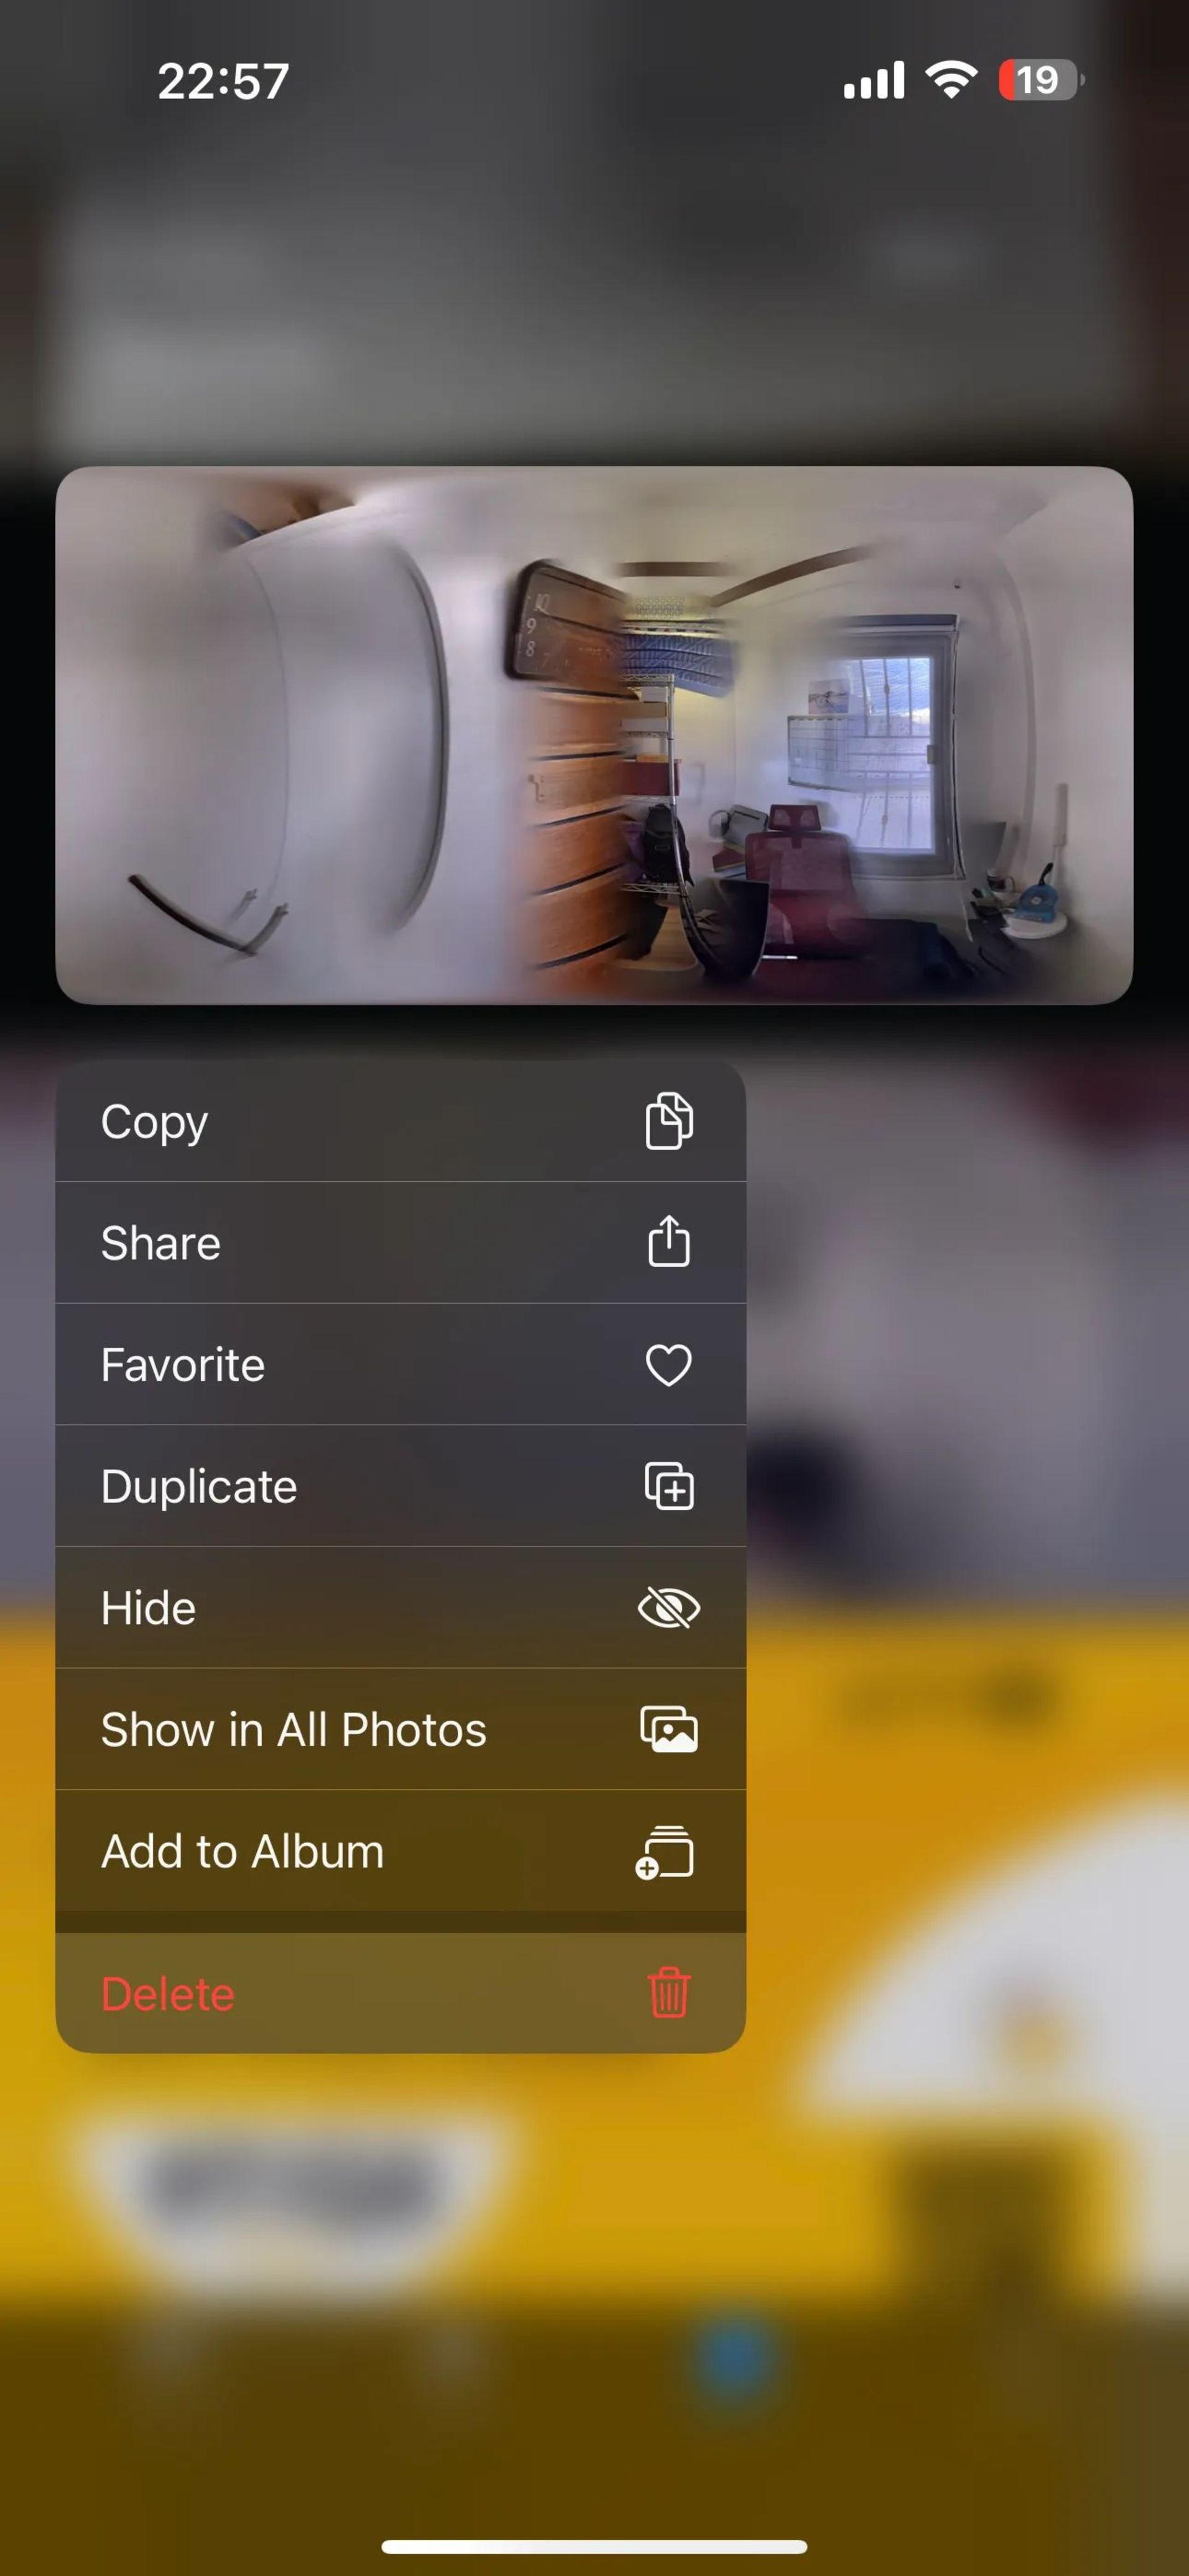Image resolution: width=1189 pixels, height=2576 pixels.
Task: Tap the Share icon
Action: 667,1244
